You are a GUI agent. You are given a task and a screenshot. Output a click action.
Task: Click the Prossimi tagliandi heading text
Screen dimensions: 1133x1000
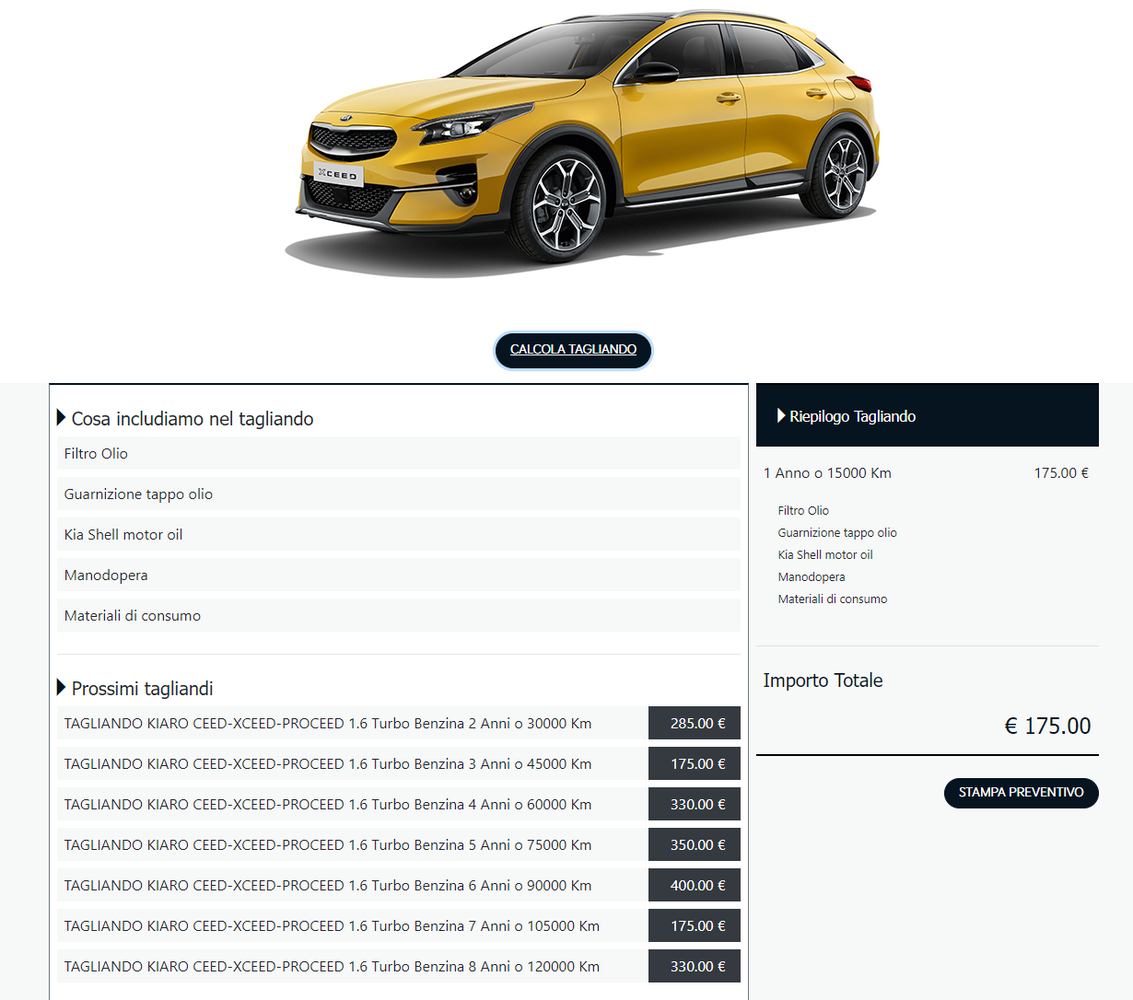[x=142, y=689]
